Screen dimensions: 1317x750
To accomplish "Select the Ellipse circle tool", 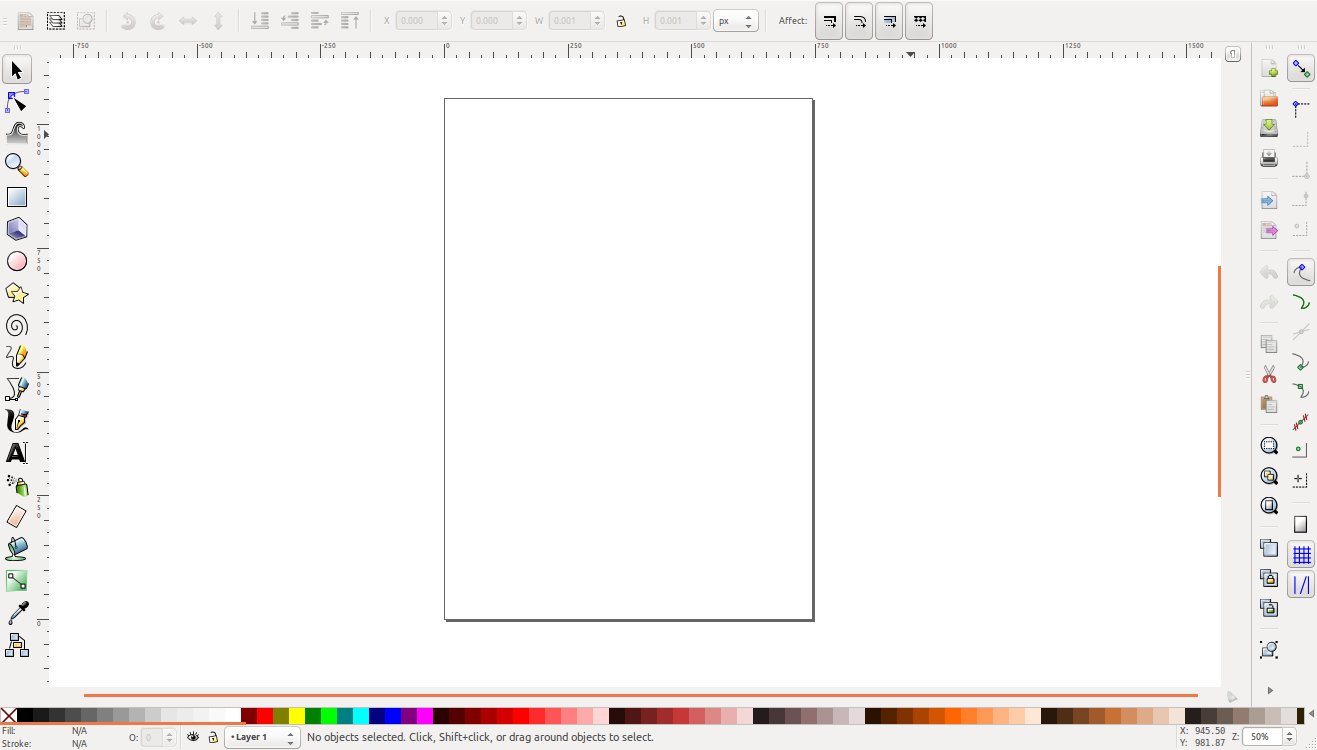I will (17, 261).
